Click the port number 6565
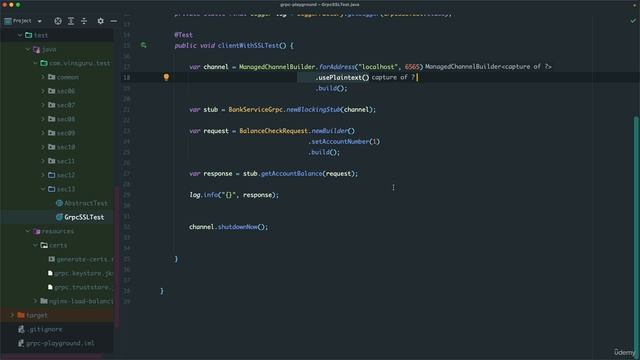 coord(412,67)
